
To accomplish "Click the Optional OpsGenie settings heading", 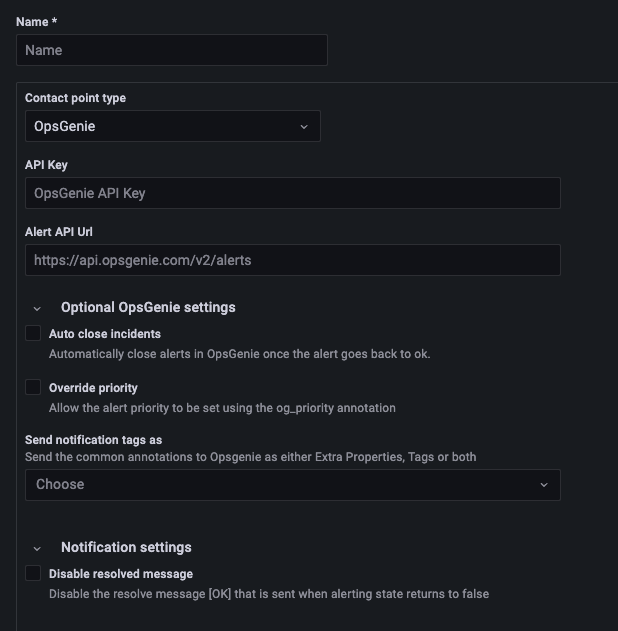I will tap(148, 307).
